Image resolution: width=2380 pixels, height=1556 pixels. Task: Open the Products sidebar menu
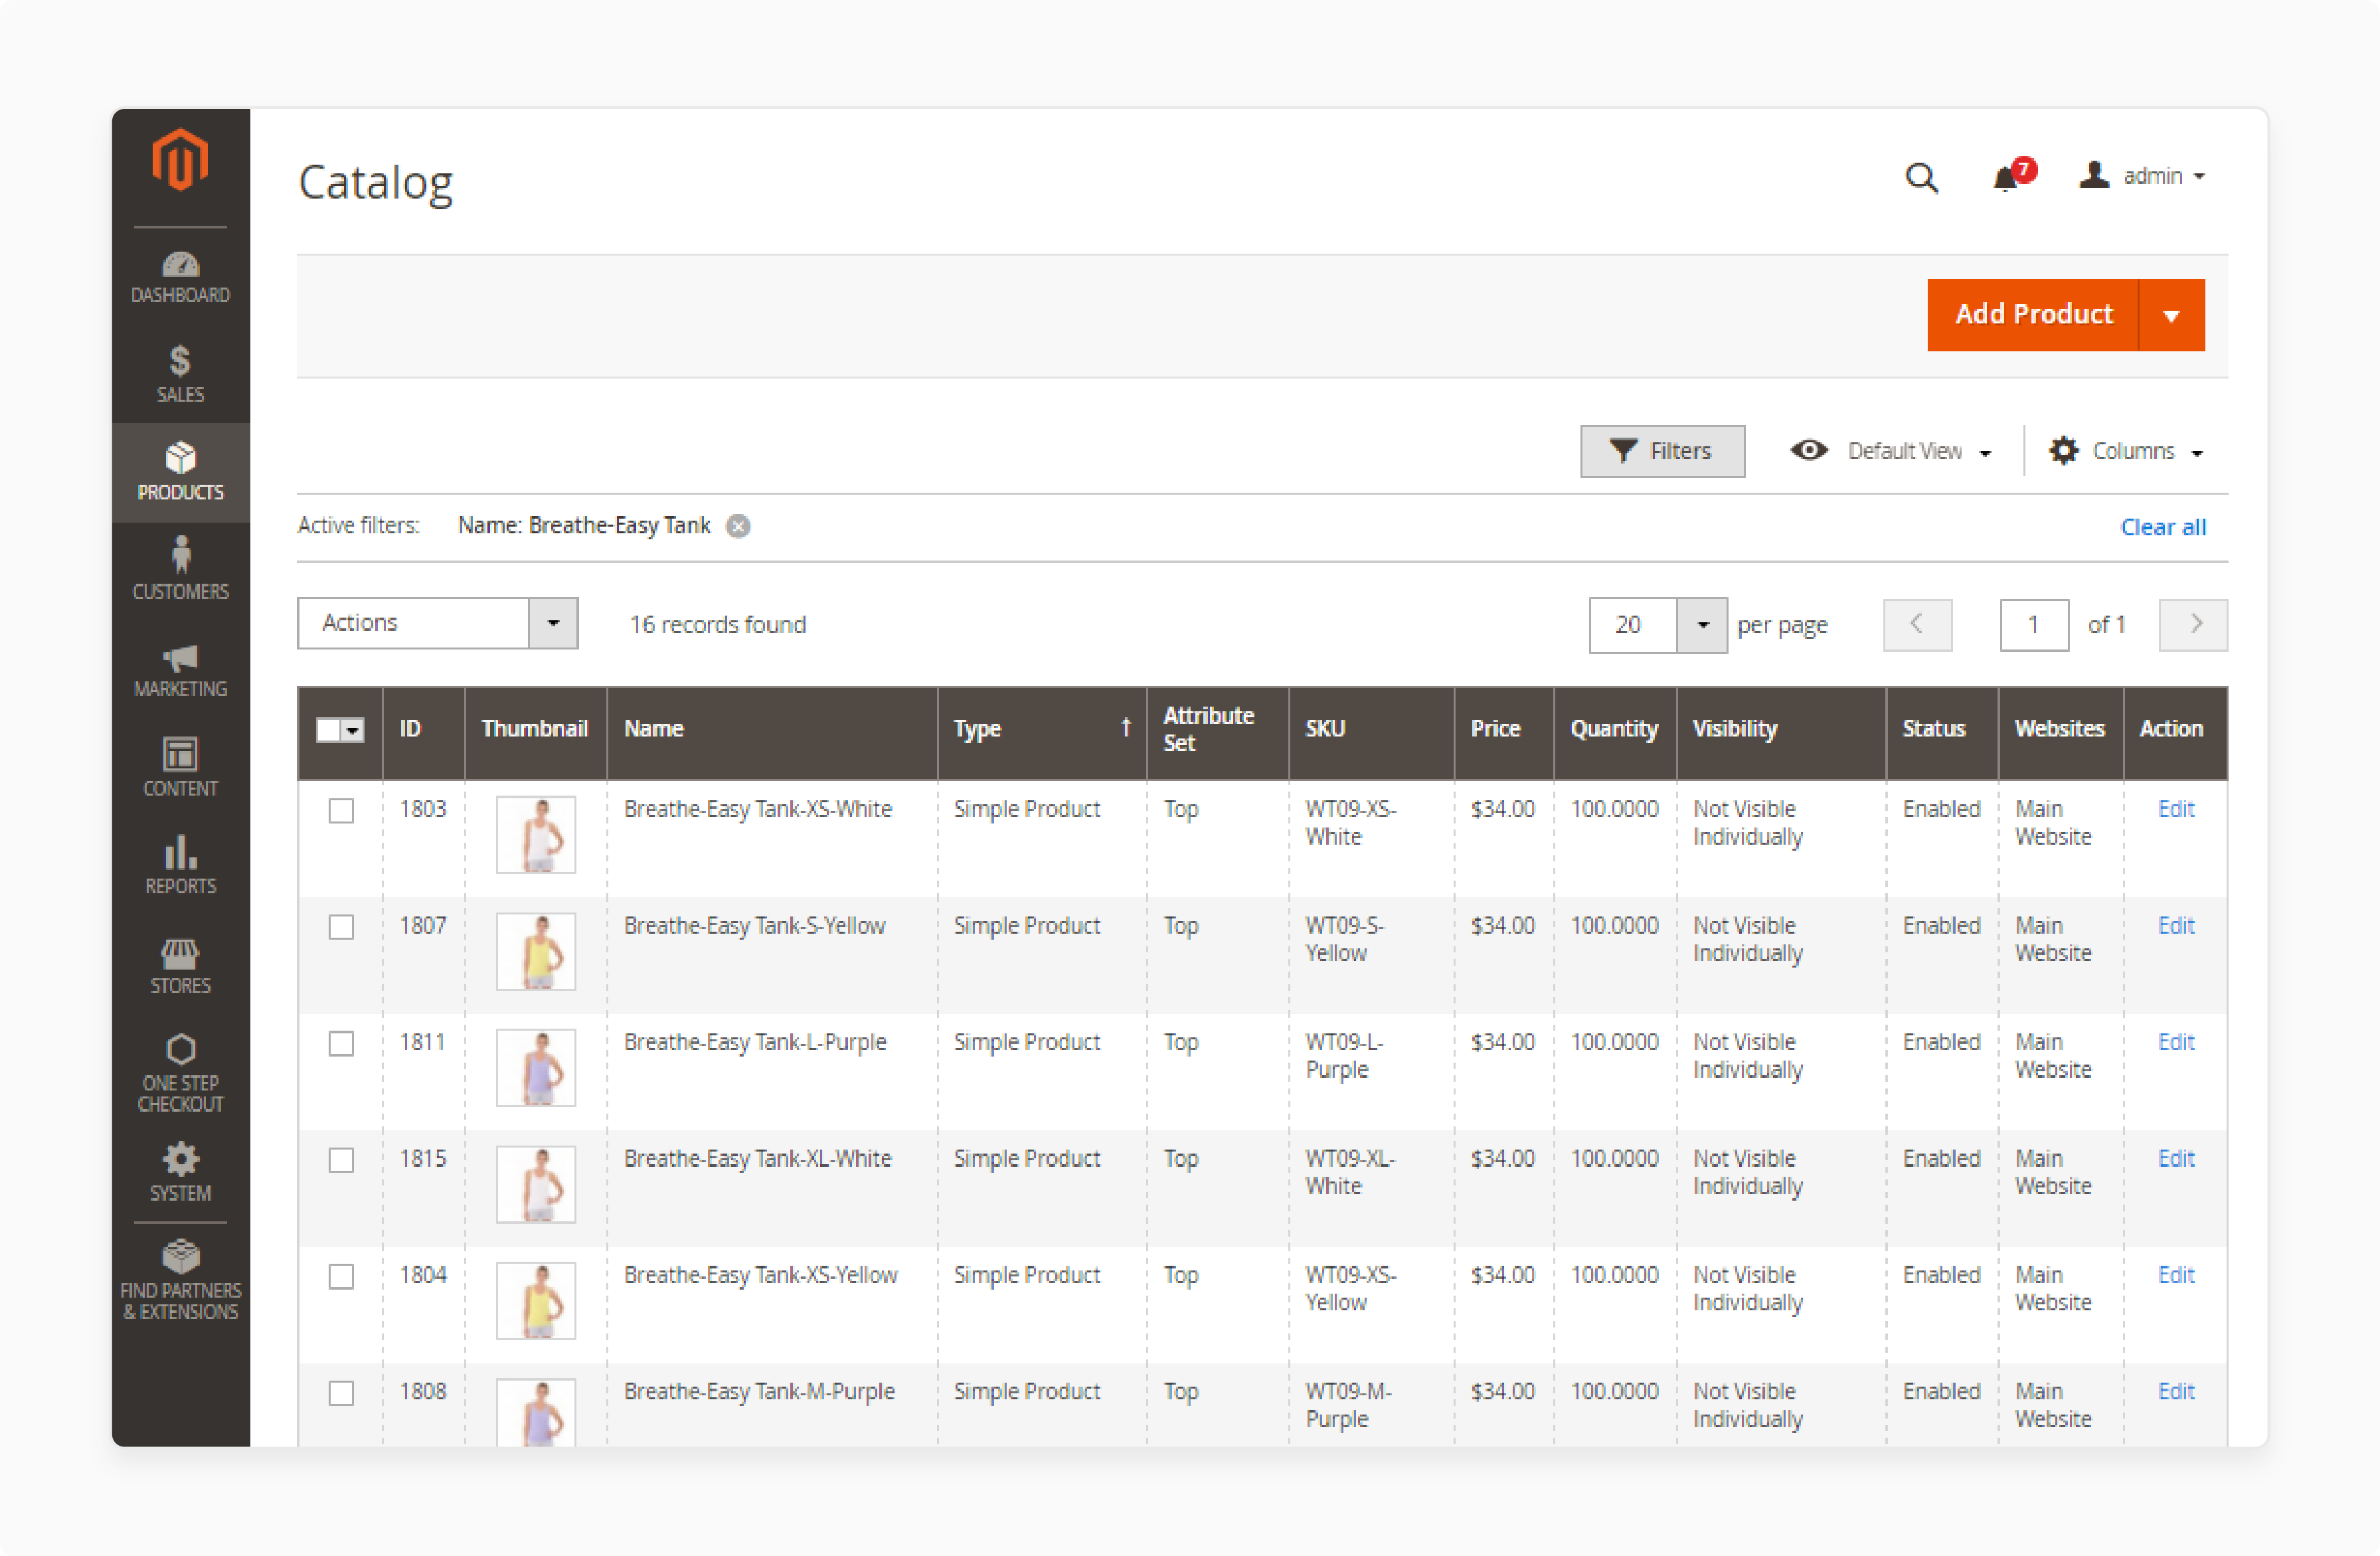tap(180, 472)
